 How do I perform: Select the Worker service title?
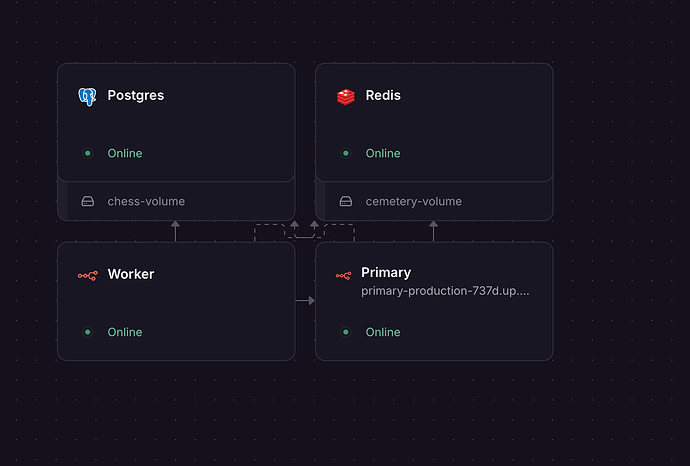[x=131, y=274]
